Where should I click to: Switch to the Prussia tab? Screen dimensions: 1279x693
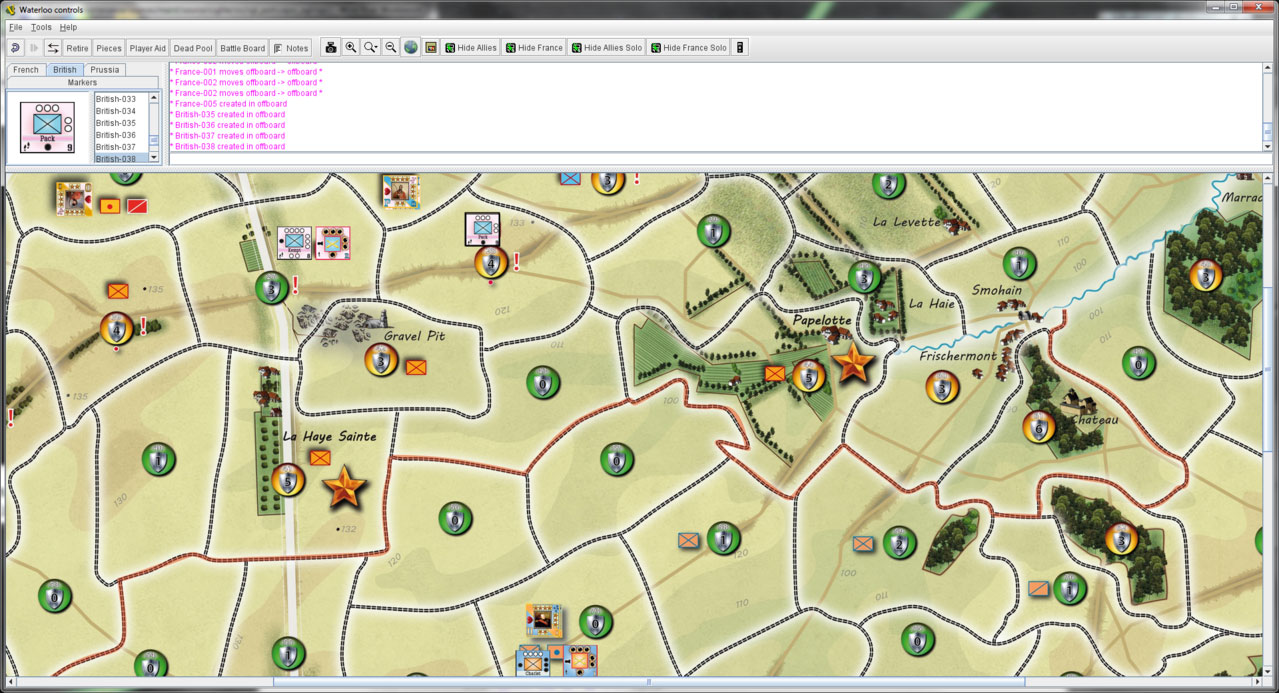[105, 70]
